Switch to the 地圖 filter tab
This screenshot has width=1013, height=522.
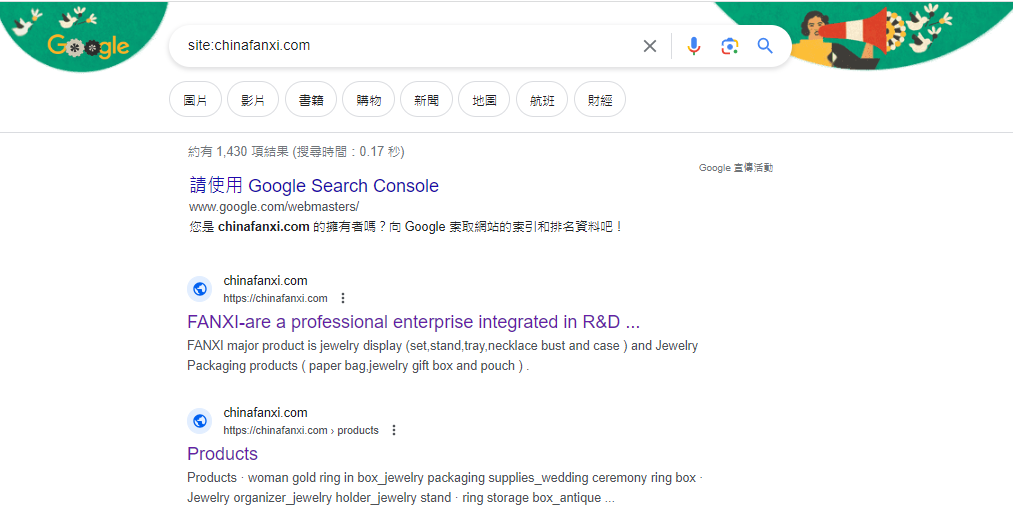[484, 99]
